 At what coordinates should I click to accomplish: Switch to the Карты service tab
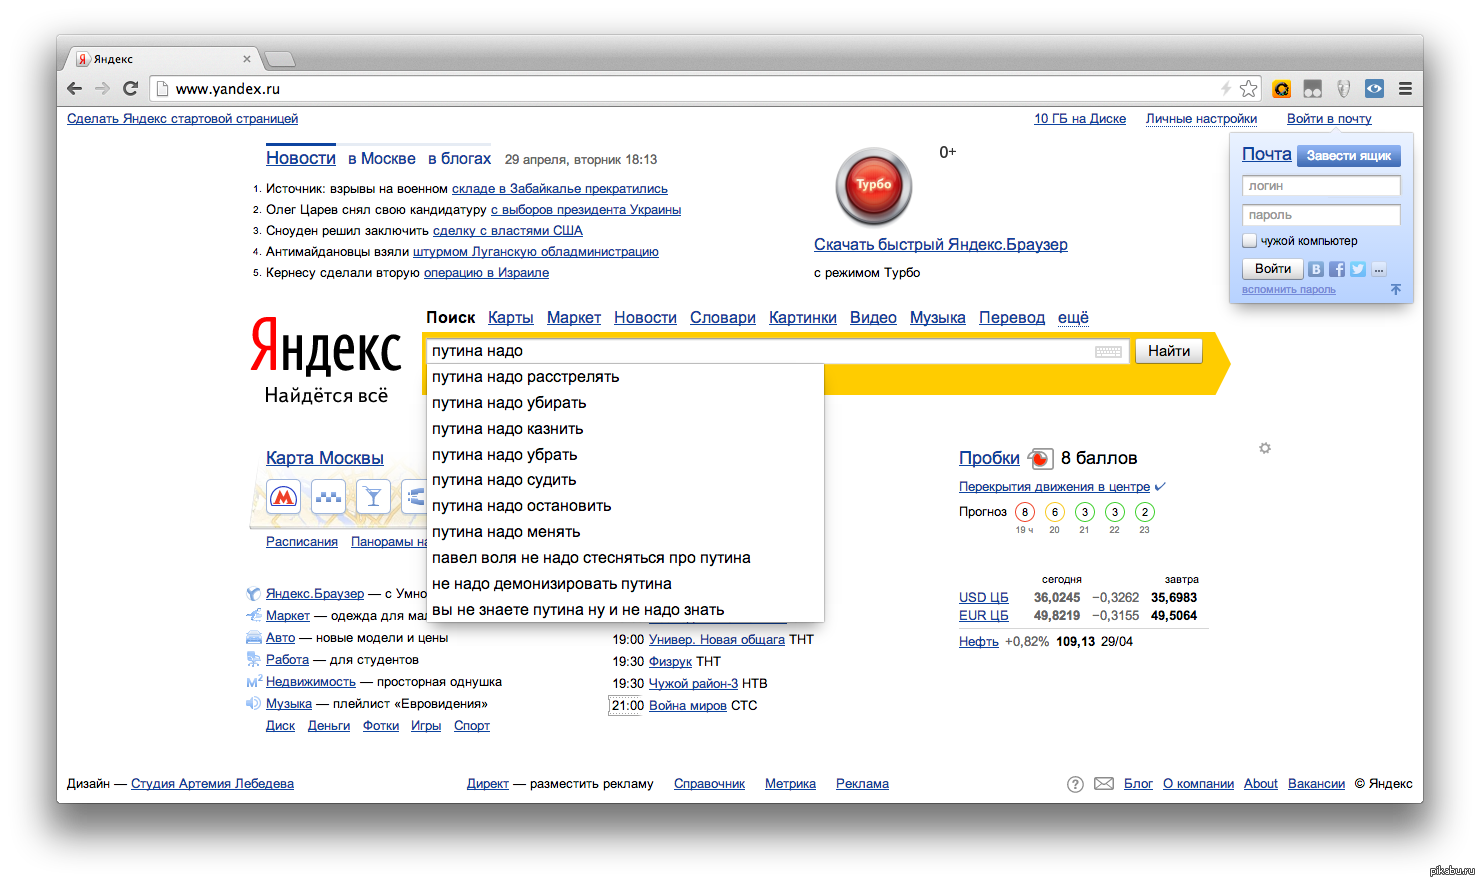click(511, 317)
